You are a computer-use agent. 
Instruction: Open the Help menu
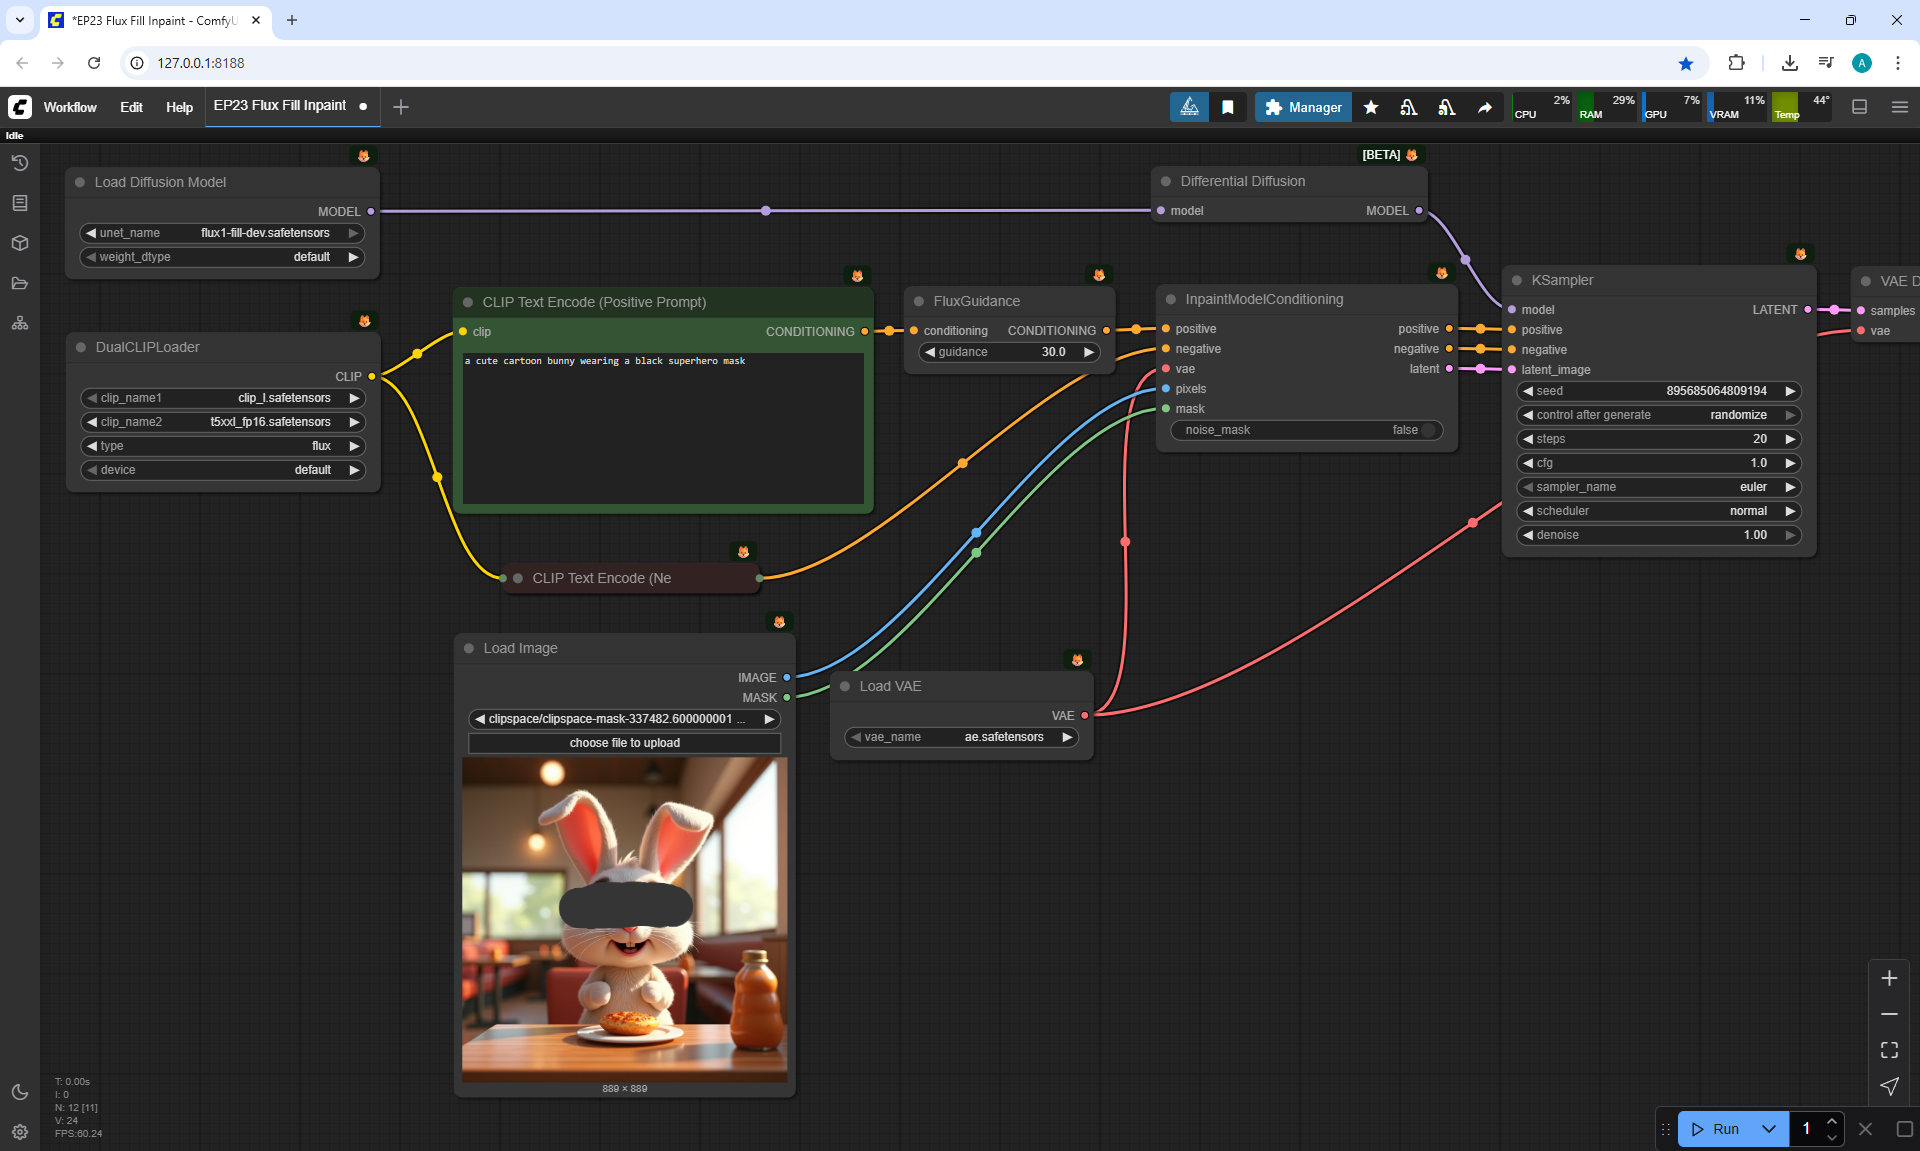[x=179, y=107]
